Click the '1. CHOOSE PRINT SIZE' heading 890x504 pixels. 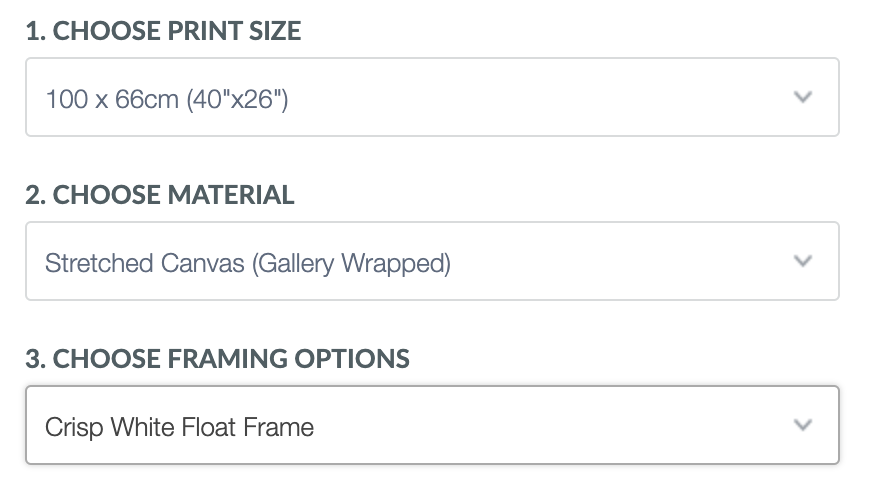pyautogui.click(x=163, y=31)
